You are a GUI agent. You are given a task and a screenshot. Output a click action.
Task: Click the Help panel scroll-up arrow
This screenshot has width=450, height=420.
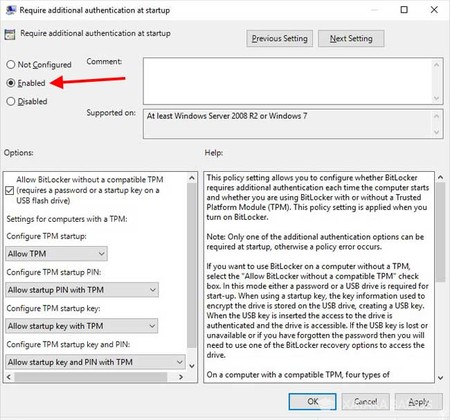tap(440, 177)
